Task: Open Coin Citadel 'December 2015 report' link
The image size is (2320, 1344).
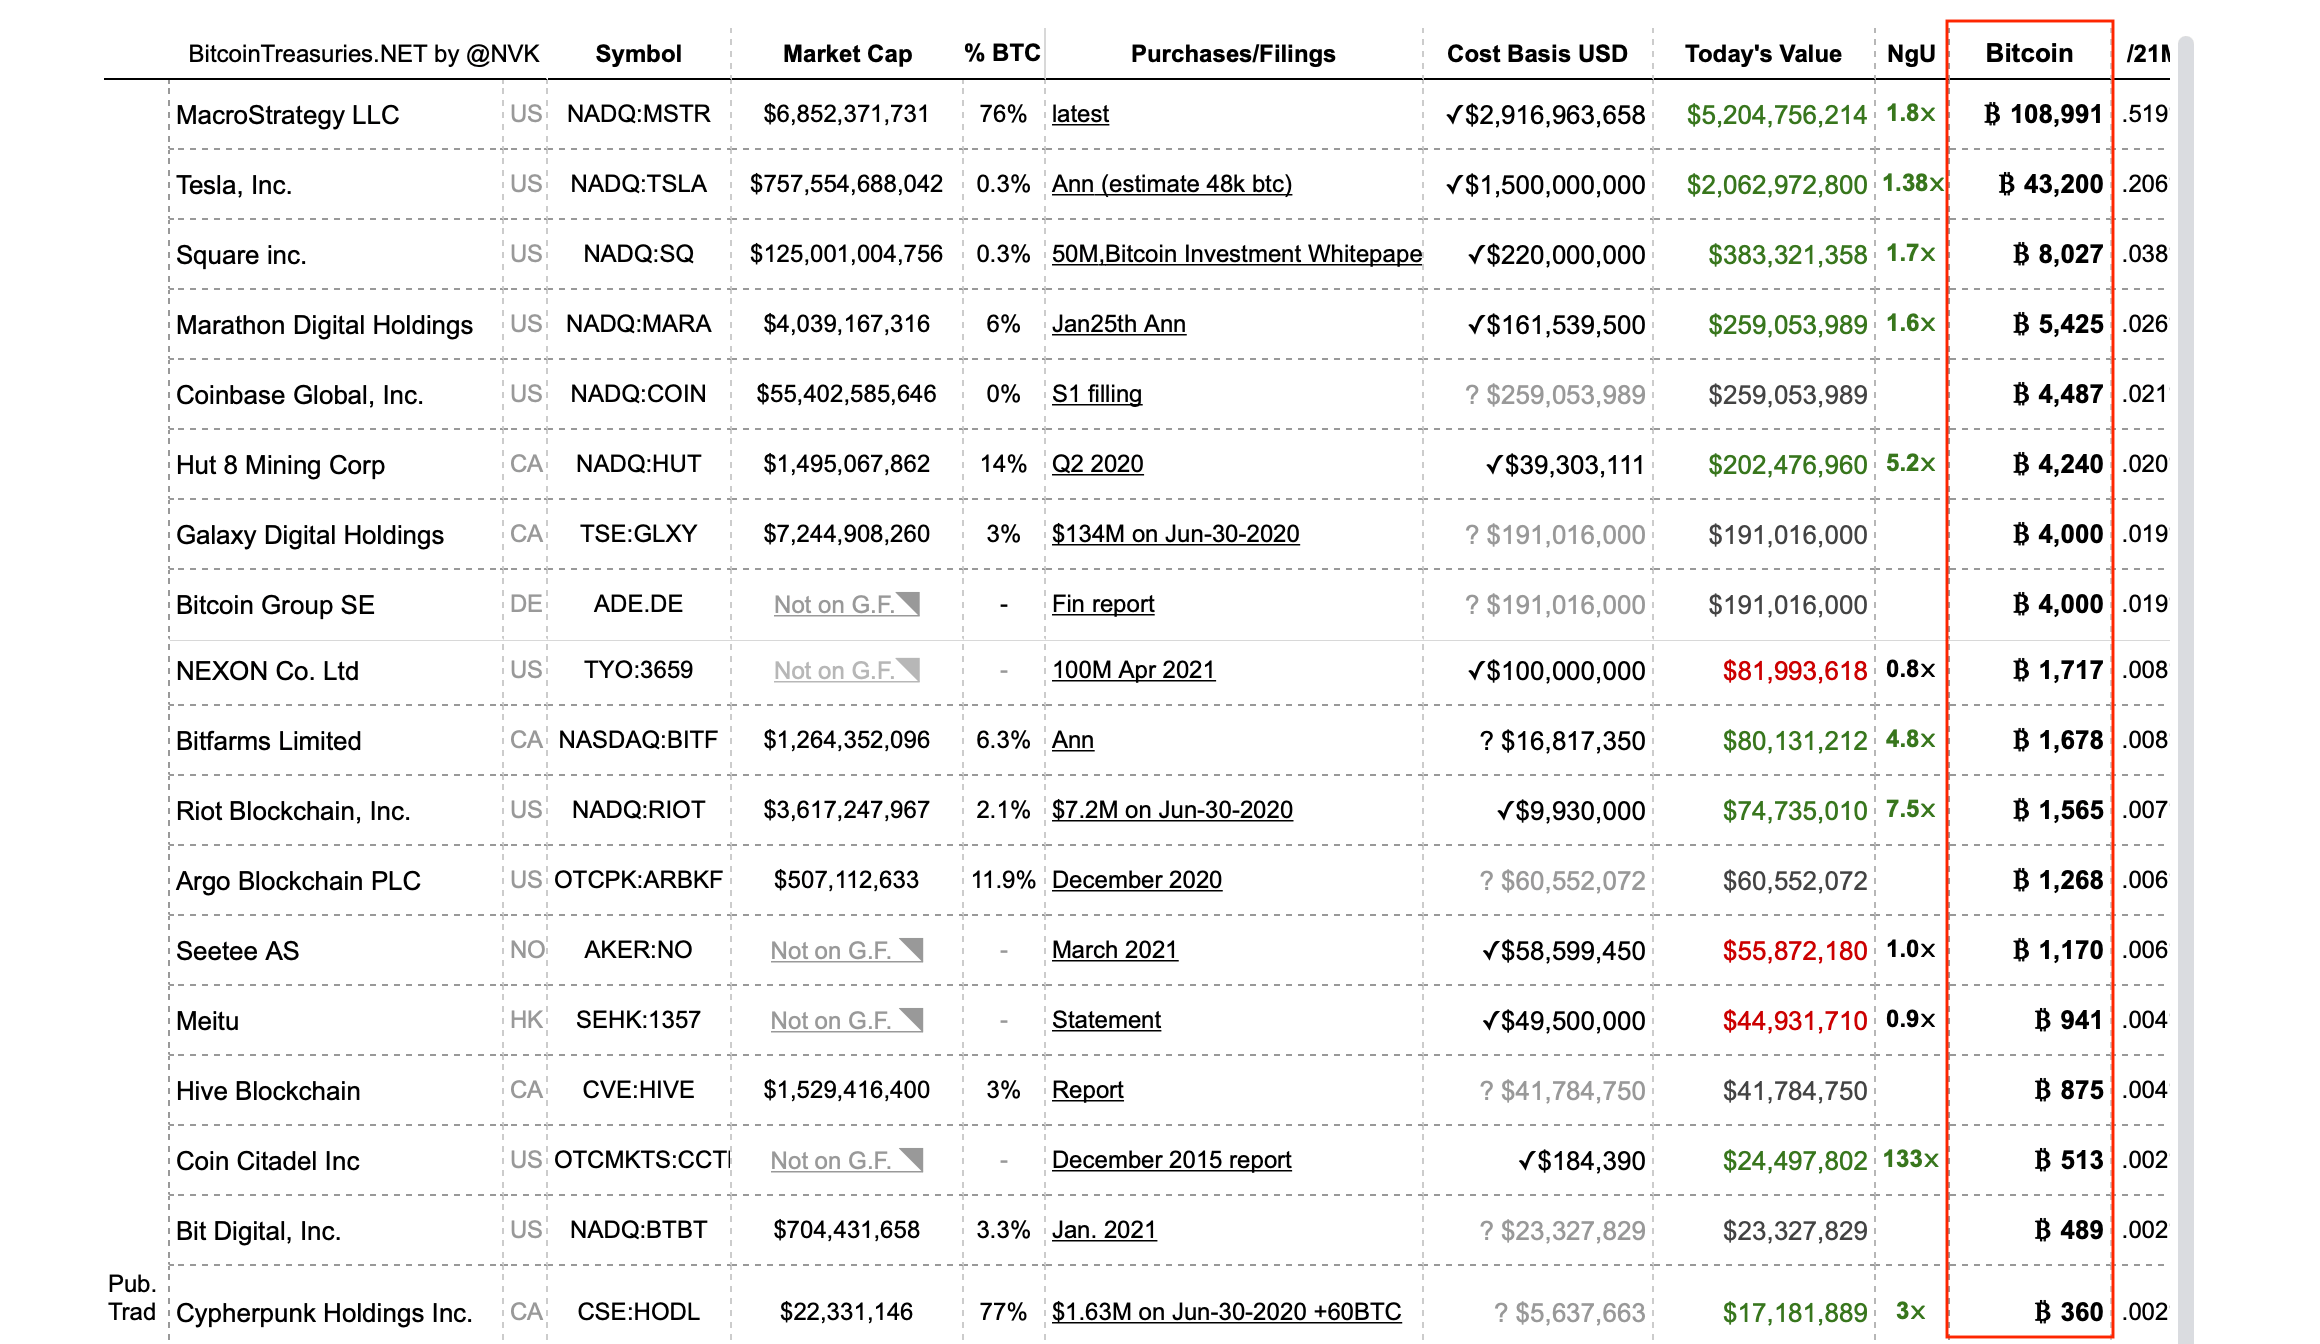Action: point(1172,1160)
